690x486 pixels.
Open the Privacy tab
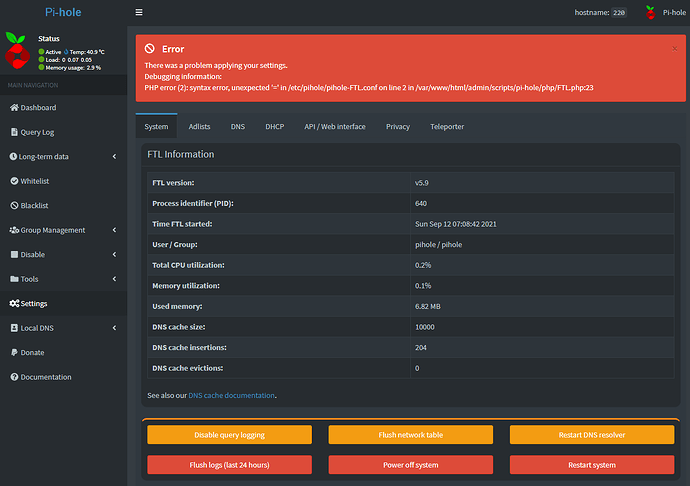point(398,126)
